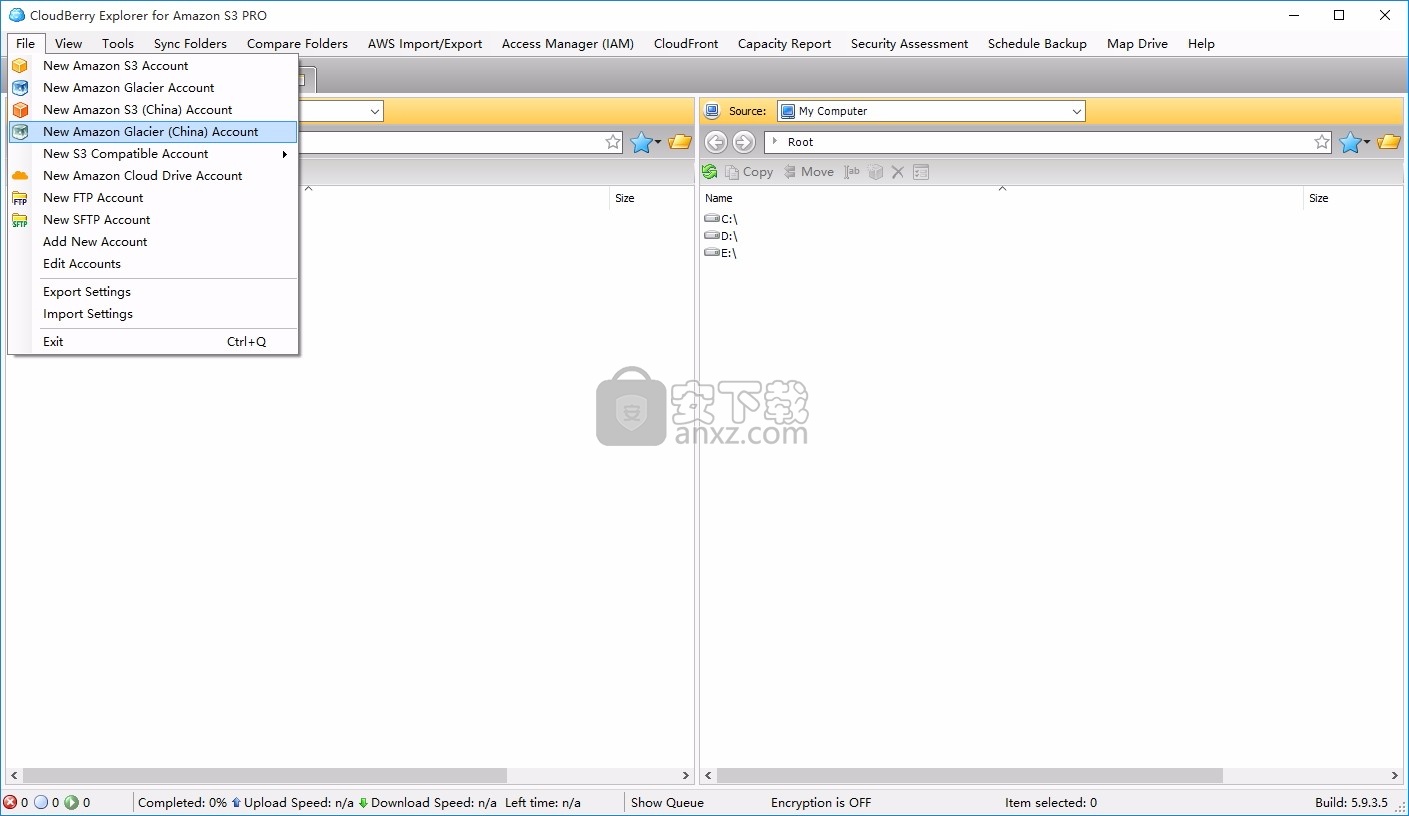
Task: Choose Import Settings
Action: point(153,314)
